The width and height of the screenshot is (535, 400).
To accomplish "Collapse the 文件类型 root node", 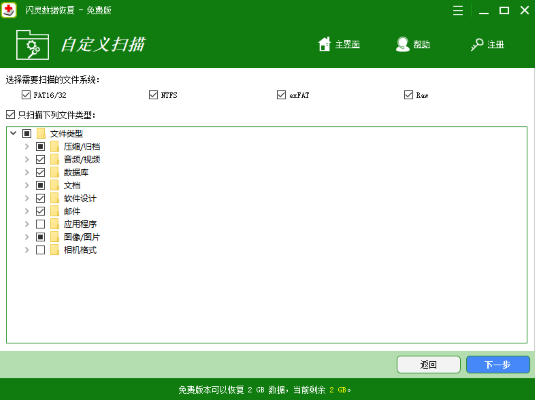I will pos(13,133).
